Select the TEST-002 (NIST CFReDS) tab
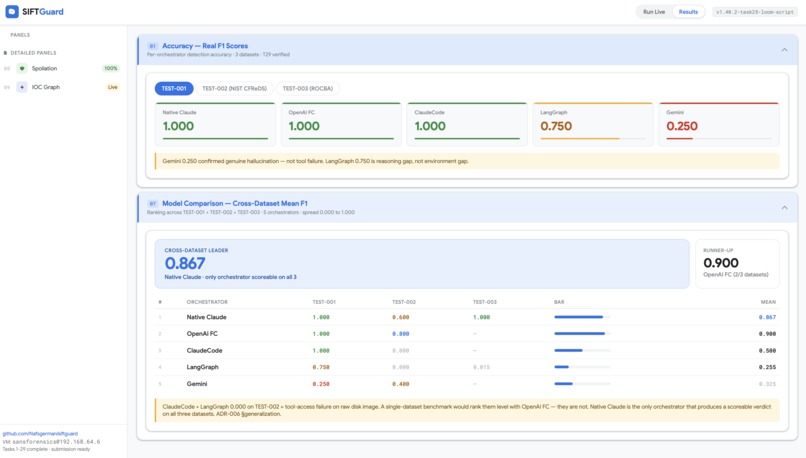The width and height of the screenshot is (806, 458). point(234,88)
